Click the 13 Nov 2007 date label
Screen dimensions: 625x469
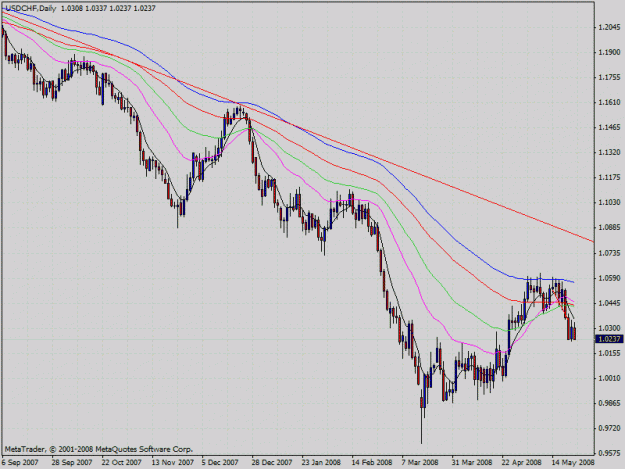173,463
